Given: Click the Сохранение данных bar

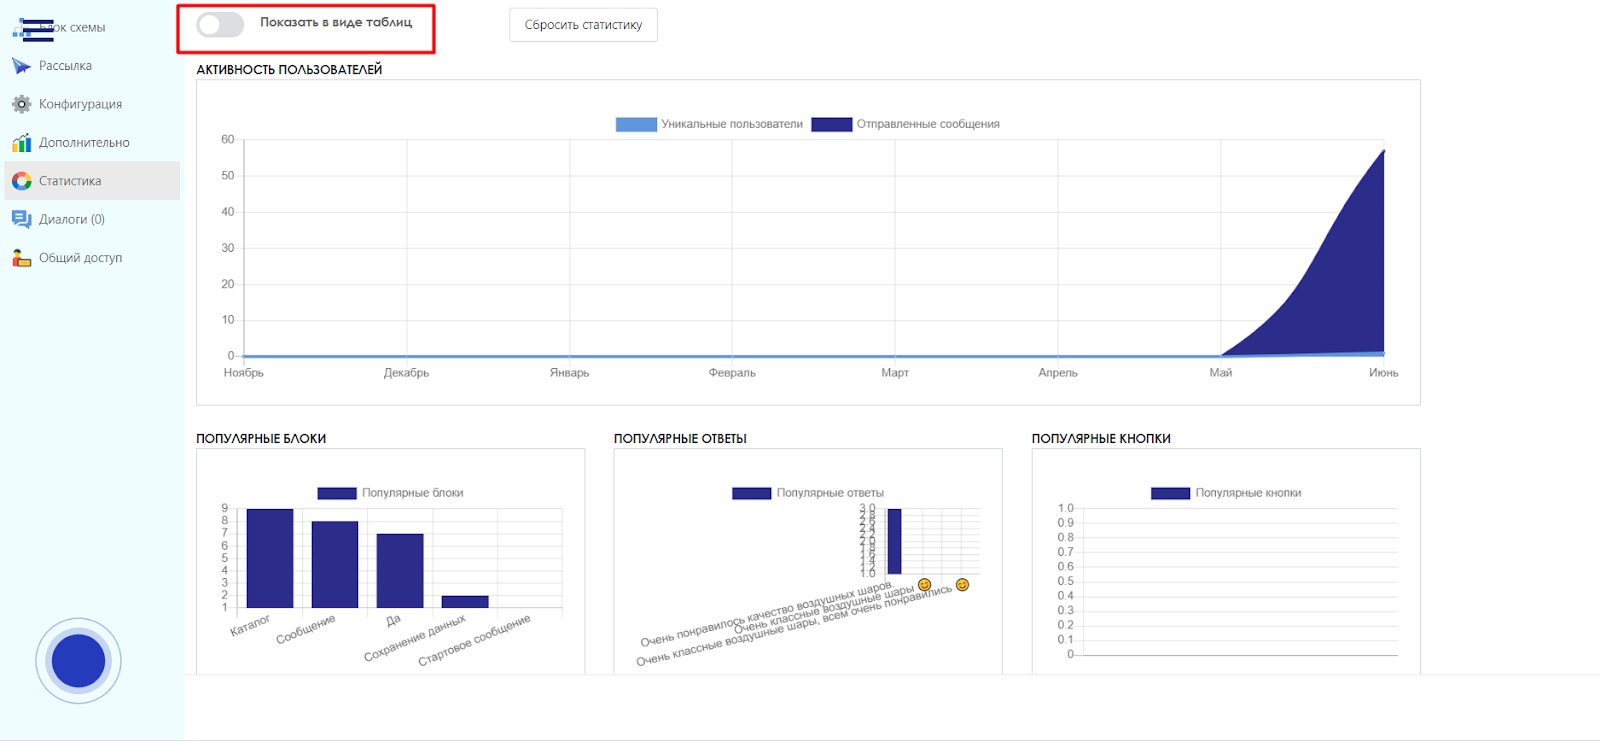Looking at the screenshot, I should [465, 602].
